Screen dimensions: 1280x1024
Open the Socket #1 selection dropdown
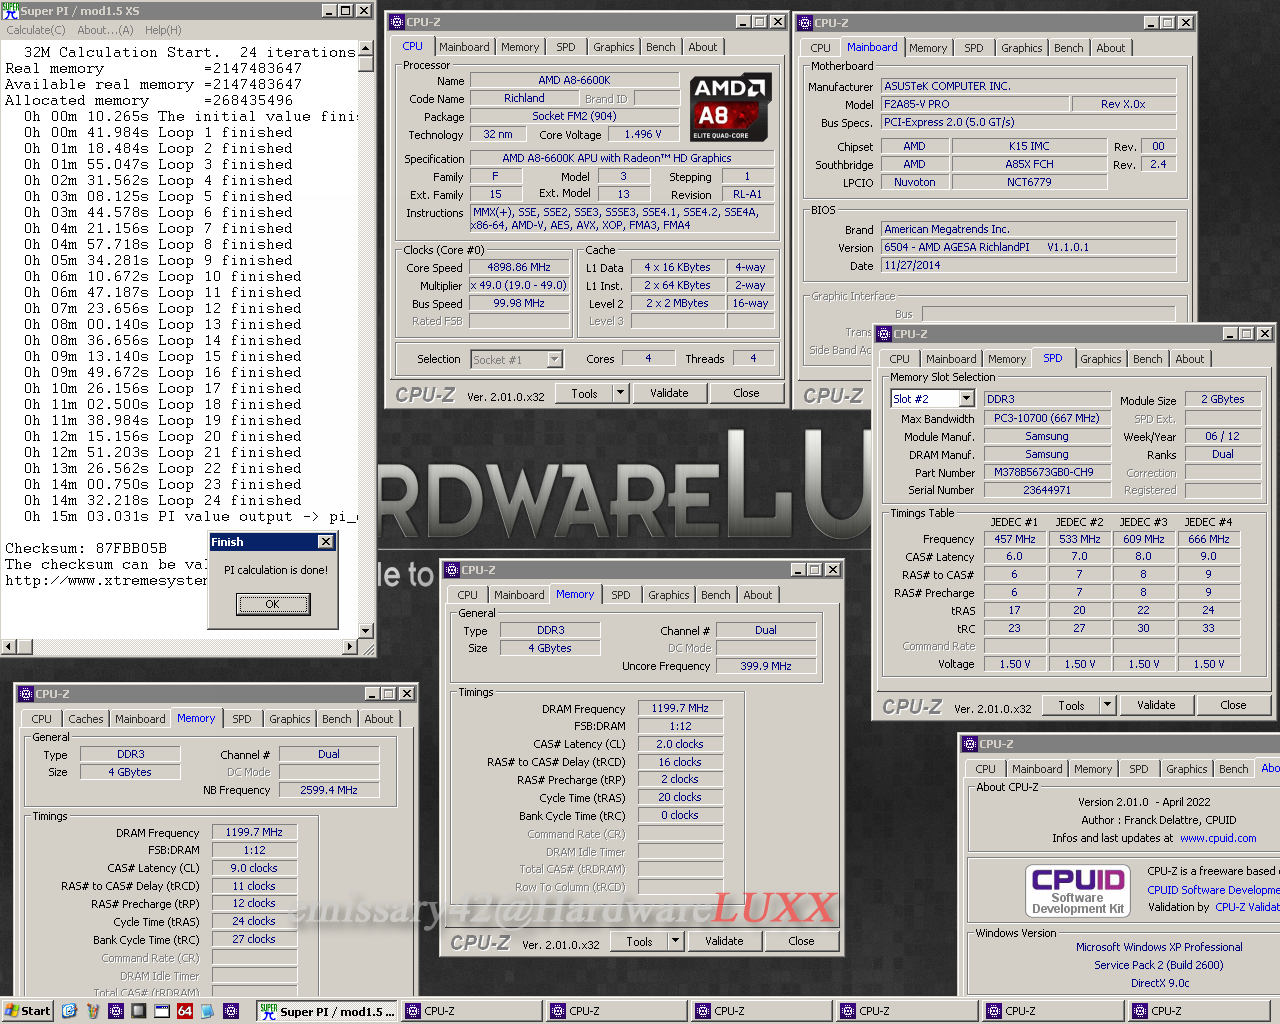pos(554,359)
